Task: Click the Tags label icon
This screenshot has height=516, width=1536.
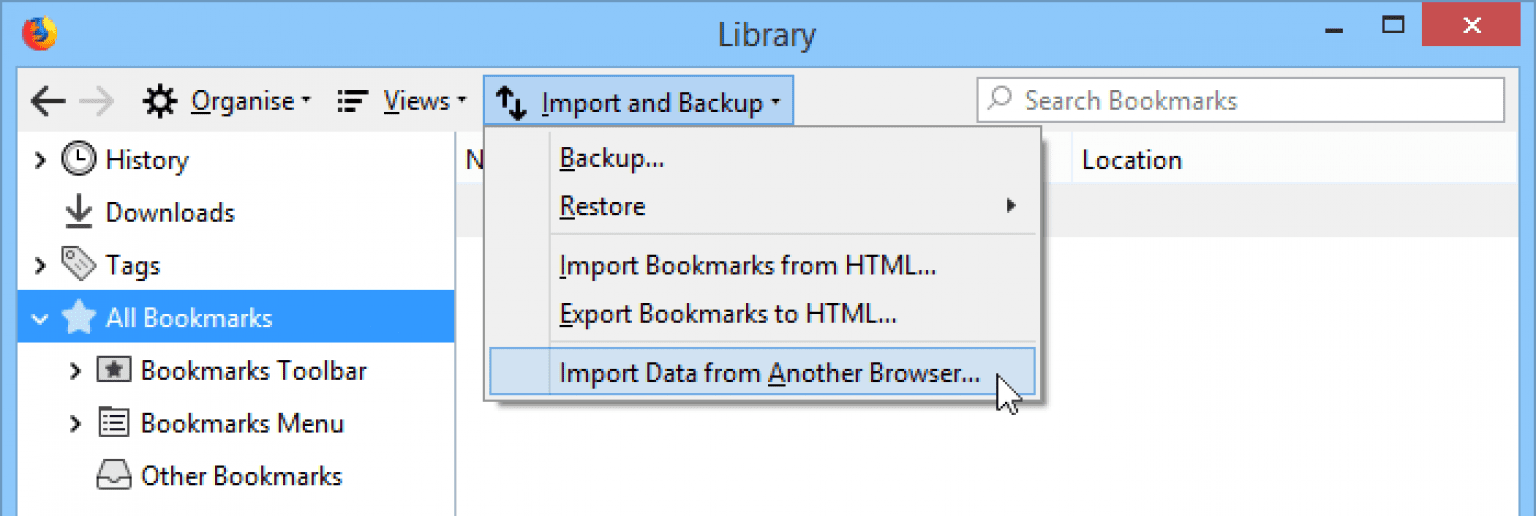Action: pyautogui.click(x=79, y=265)
